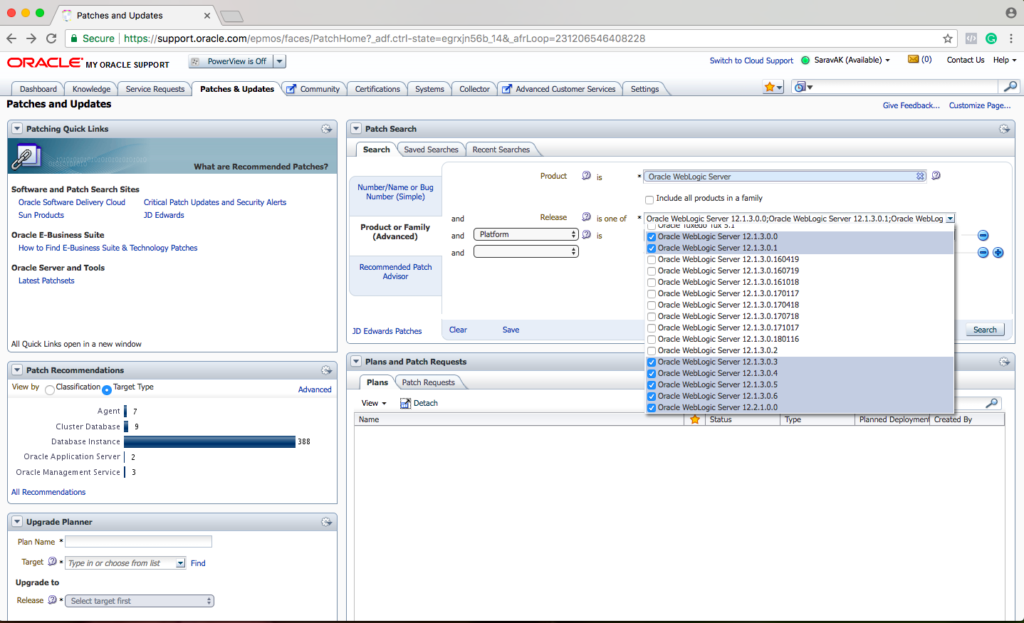This screenshot has width=1024, height=623.
Task: Click the Search button
Action: pos(984,330)
